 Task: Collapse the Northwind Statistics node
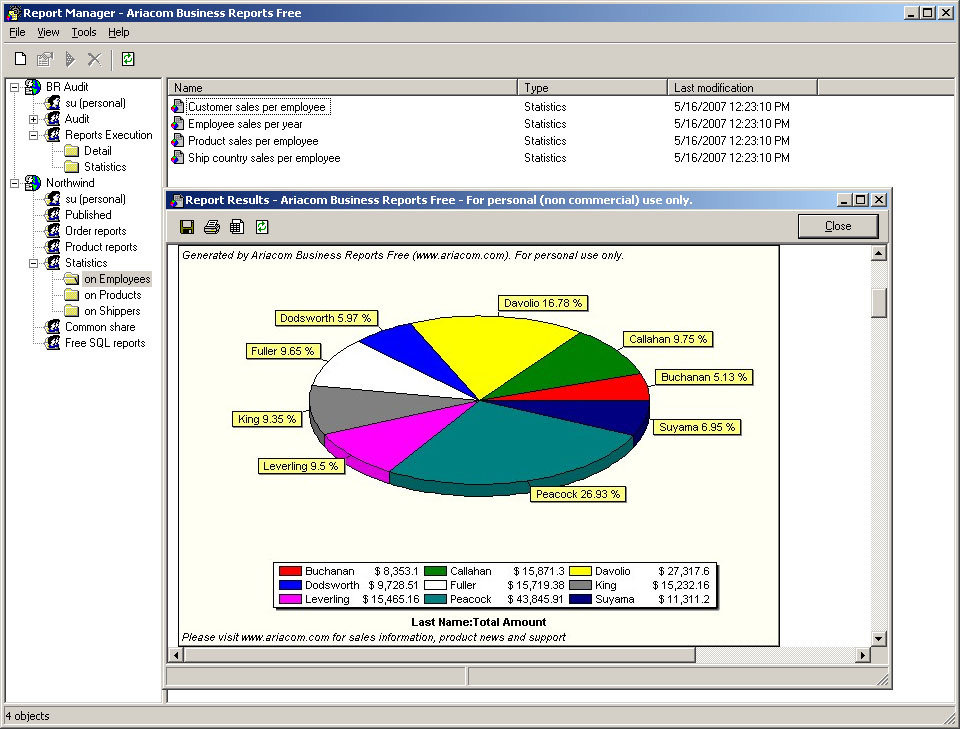34,263
